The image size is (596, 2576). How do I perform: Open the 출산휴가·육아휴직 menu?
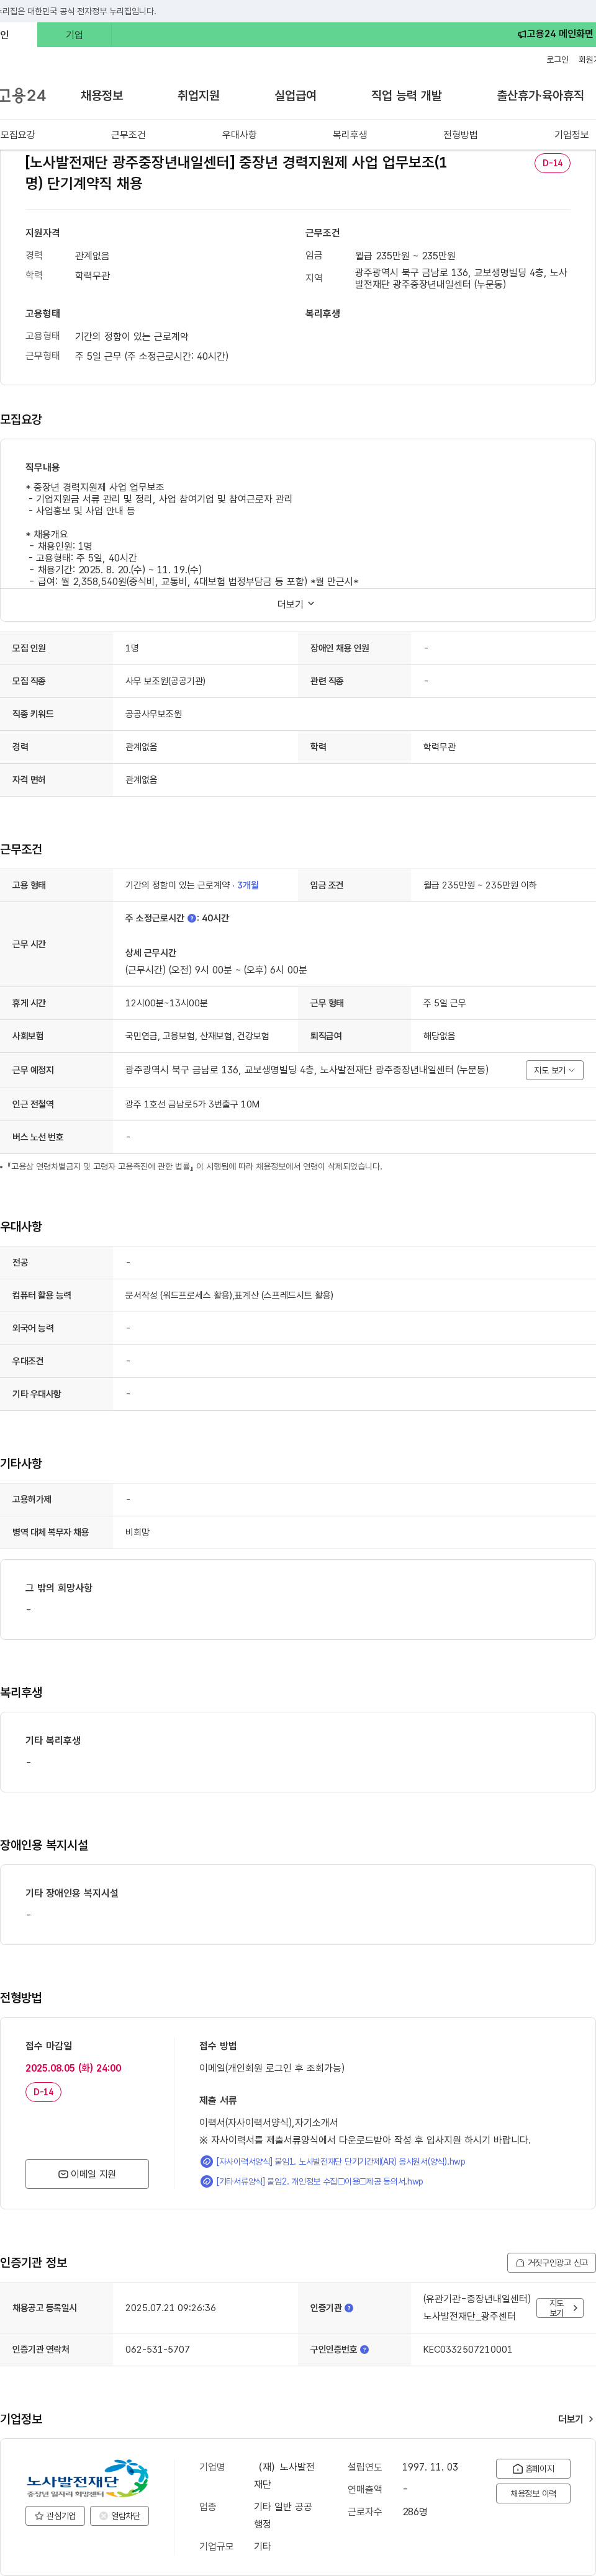pos(540,96)
